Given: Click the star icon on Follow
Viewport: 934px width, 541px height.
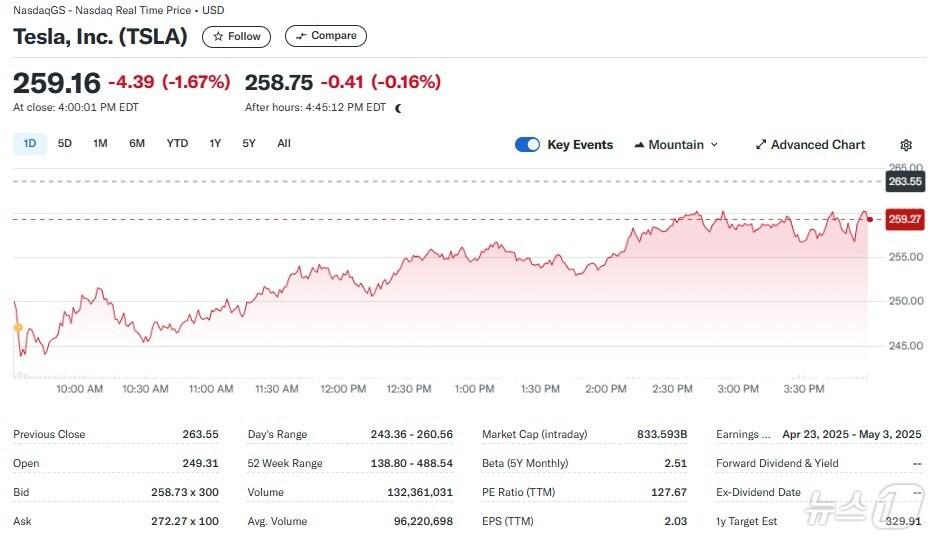Looking at the screenshot, I should pos(219,36).
